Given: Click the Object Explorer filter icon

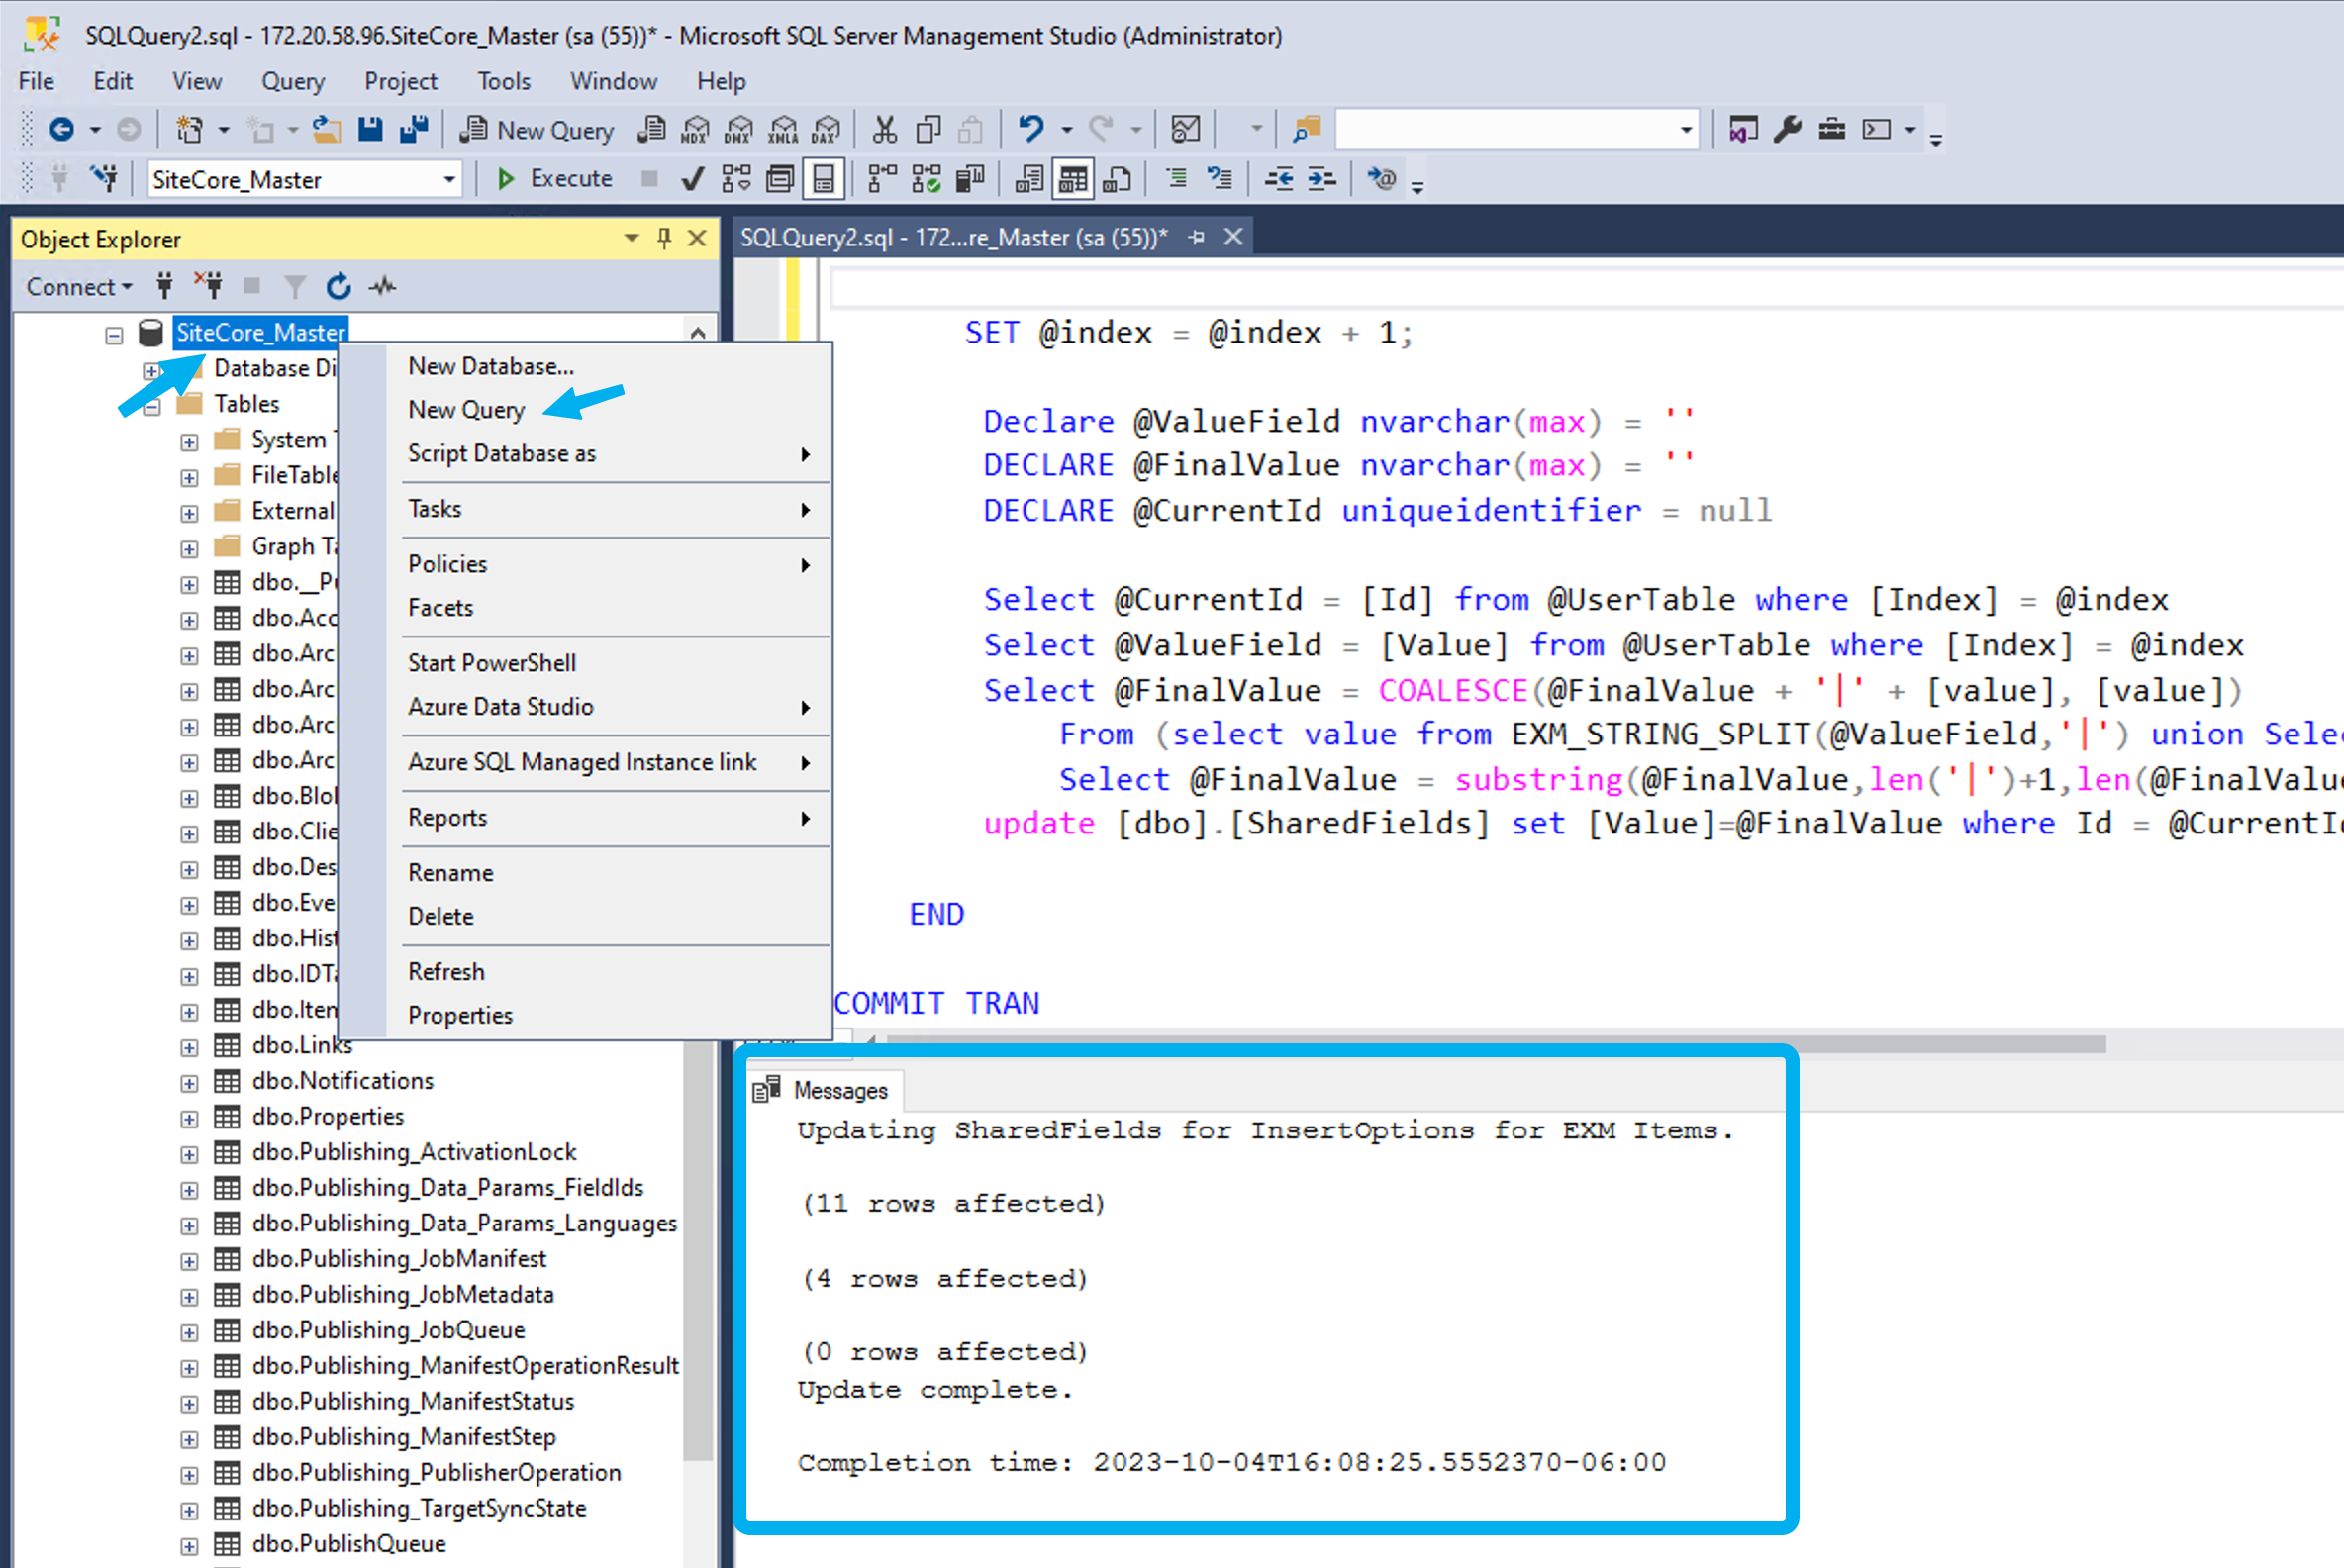Looking at the screenshot, I should (x=295, y=287).
